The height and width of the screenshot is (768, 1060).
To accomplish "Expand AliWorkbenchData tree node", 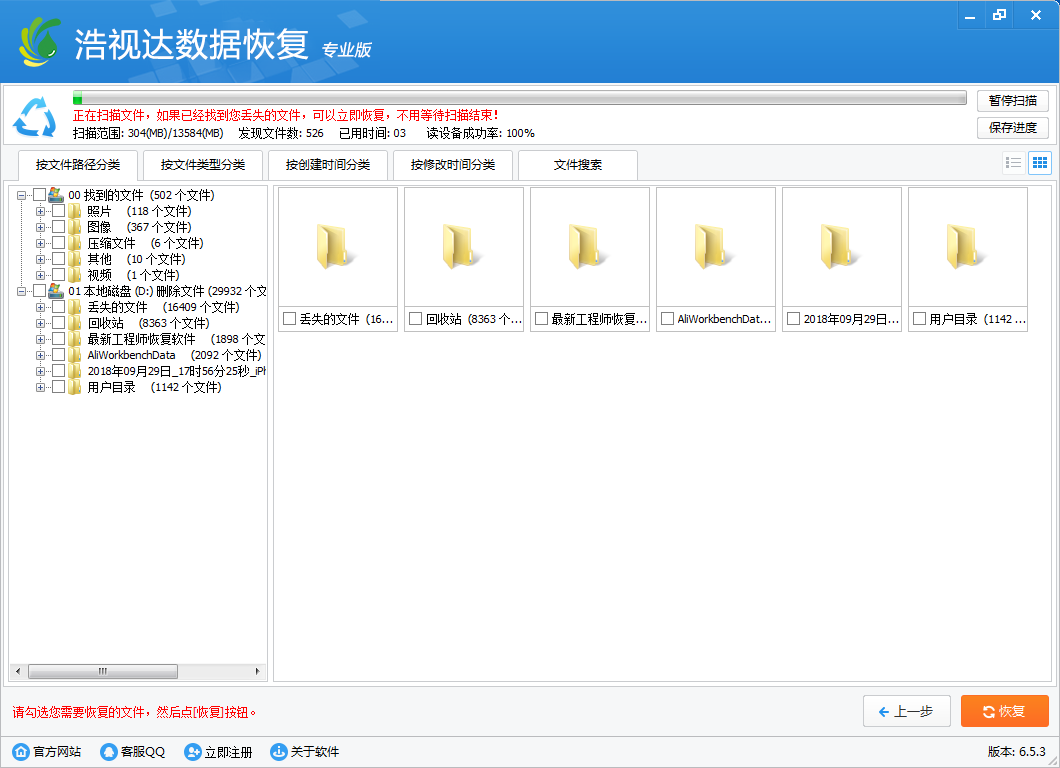I will [x=41, y=355].
